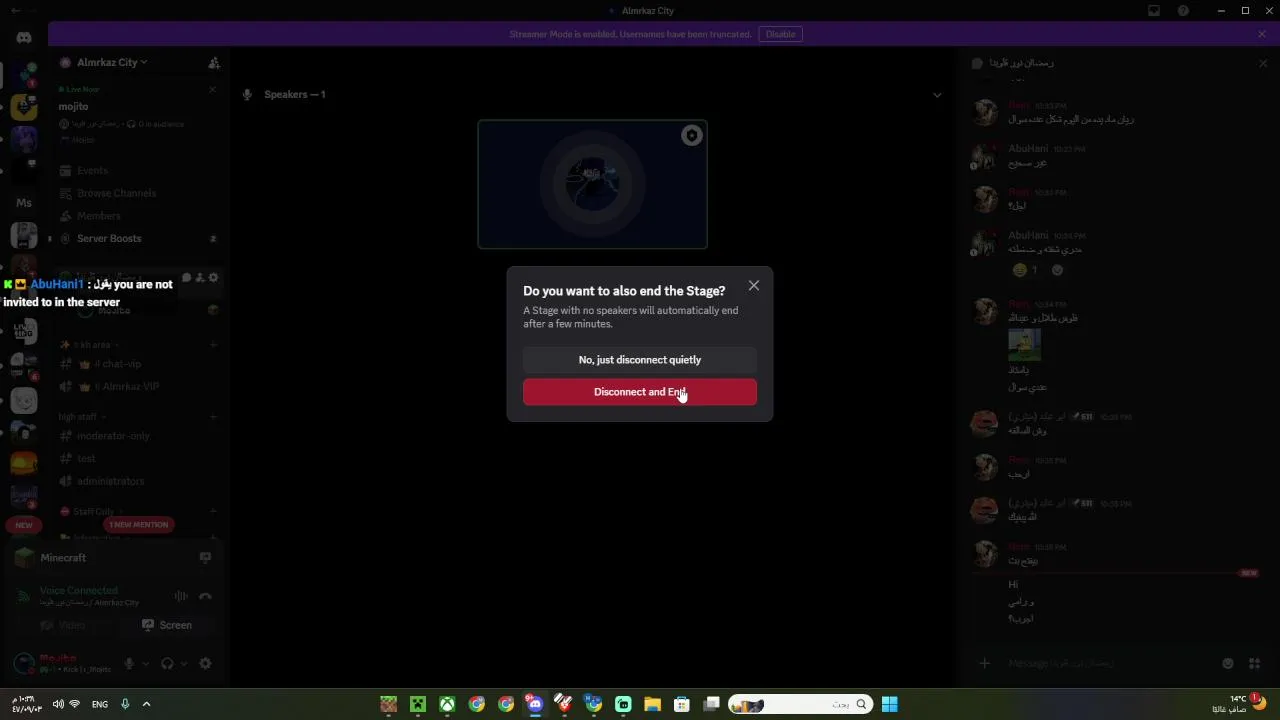Turn on camera with the Video button
1280x720 pixels.
pyautogui.click(x=63, y=625)
